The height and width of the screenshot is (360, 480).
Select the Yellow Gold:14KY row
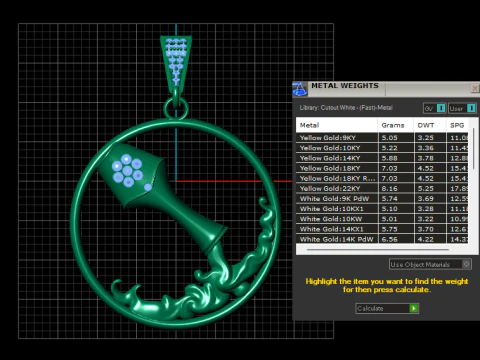382,158
